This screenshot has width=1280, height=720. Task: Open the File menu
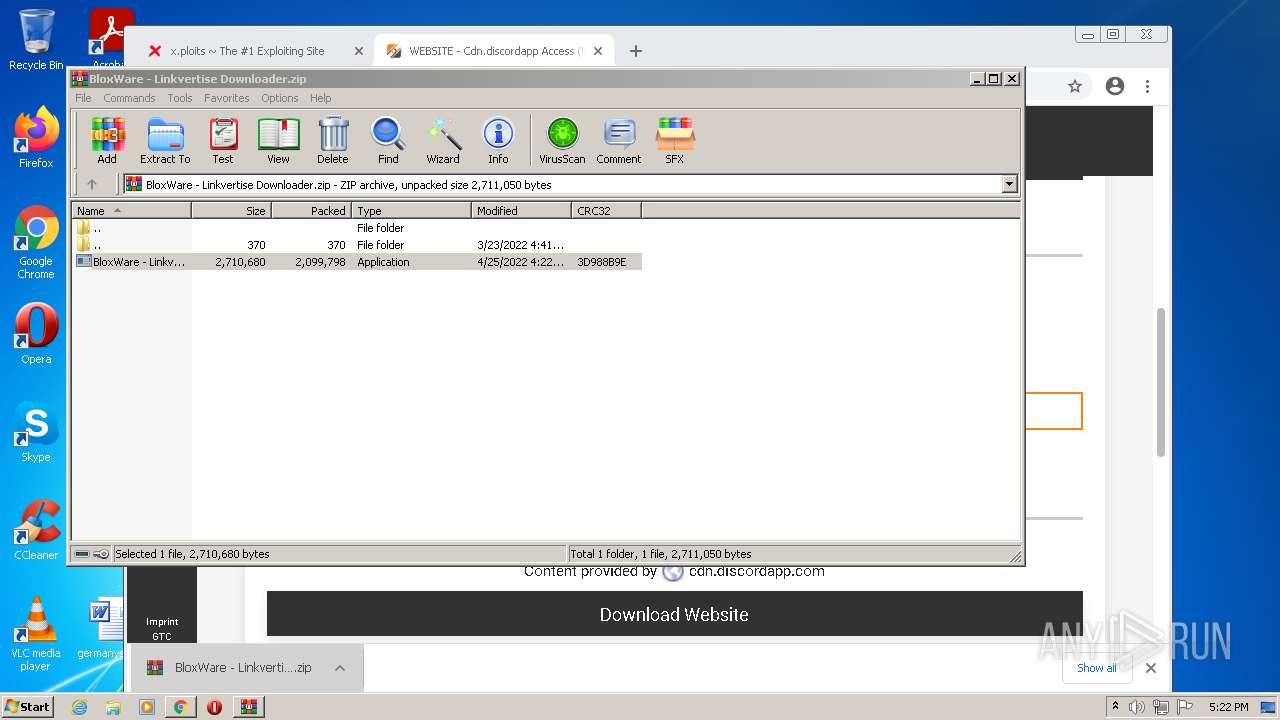83,98
